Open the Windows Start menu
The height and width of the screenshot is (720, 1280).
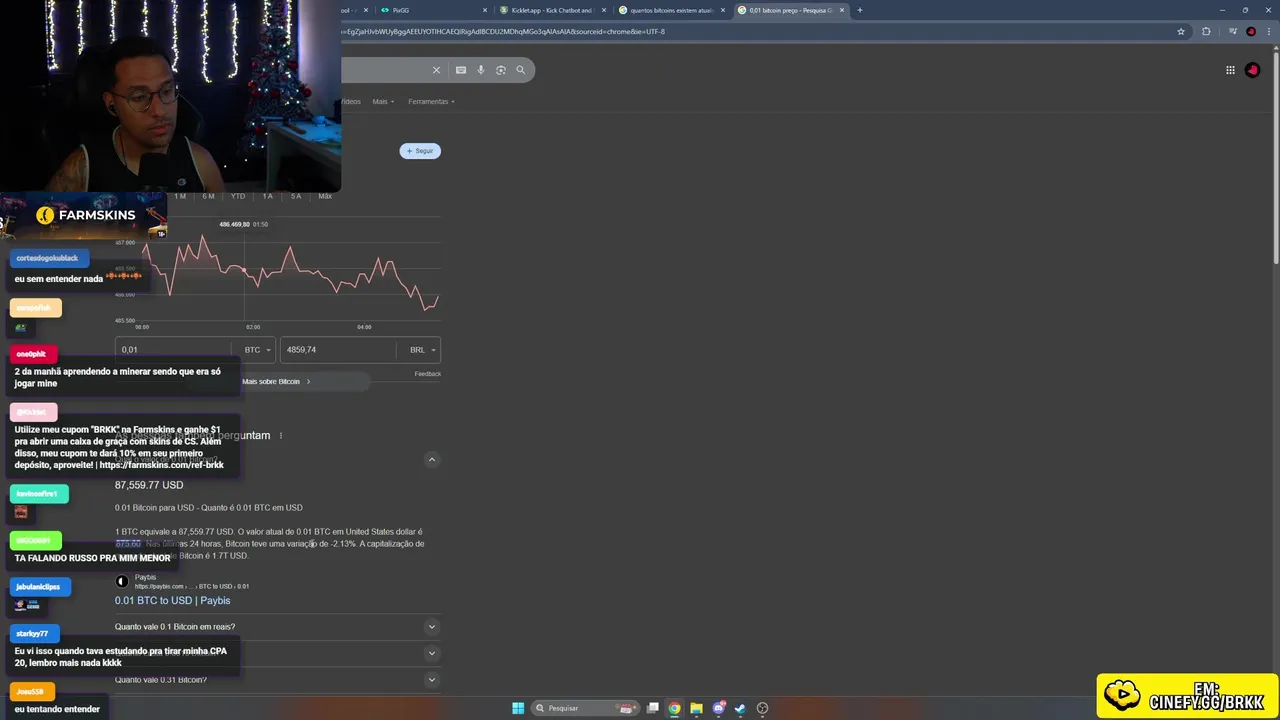tap(518, 708)
